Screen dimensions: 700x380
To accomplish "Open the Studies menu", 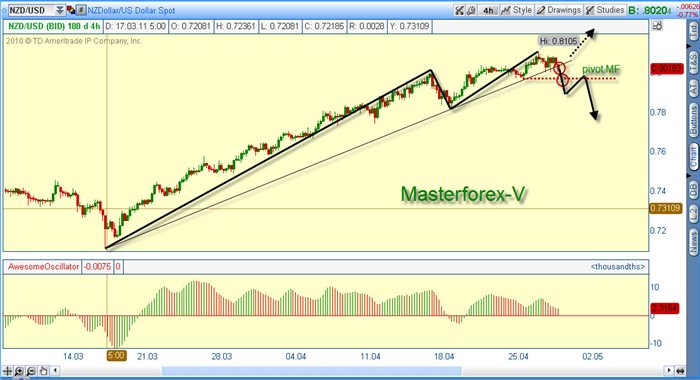I will (x=605, y=10).
